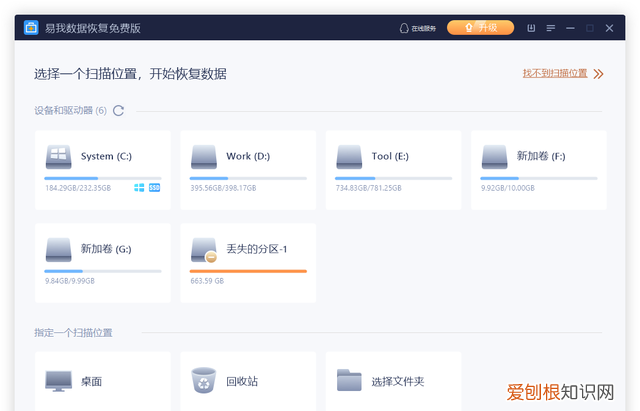Click Work (D:) usage progress bar
The image size is (640, 411).
pyautogui.click(x=248, y=178)
